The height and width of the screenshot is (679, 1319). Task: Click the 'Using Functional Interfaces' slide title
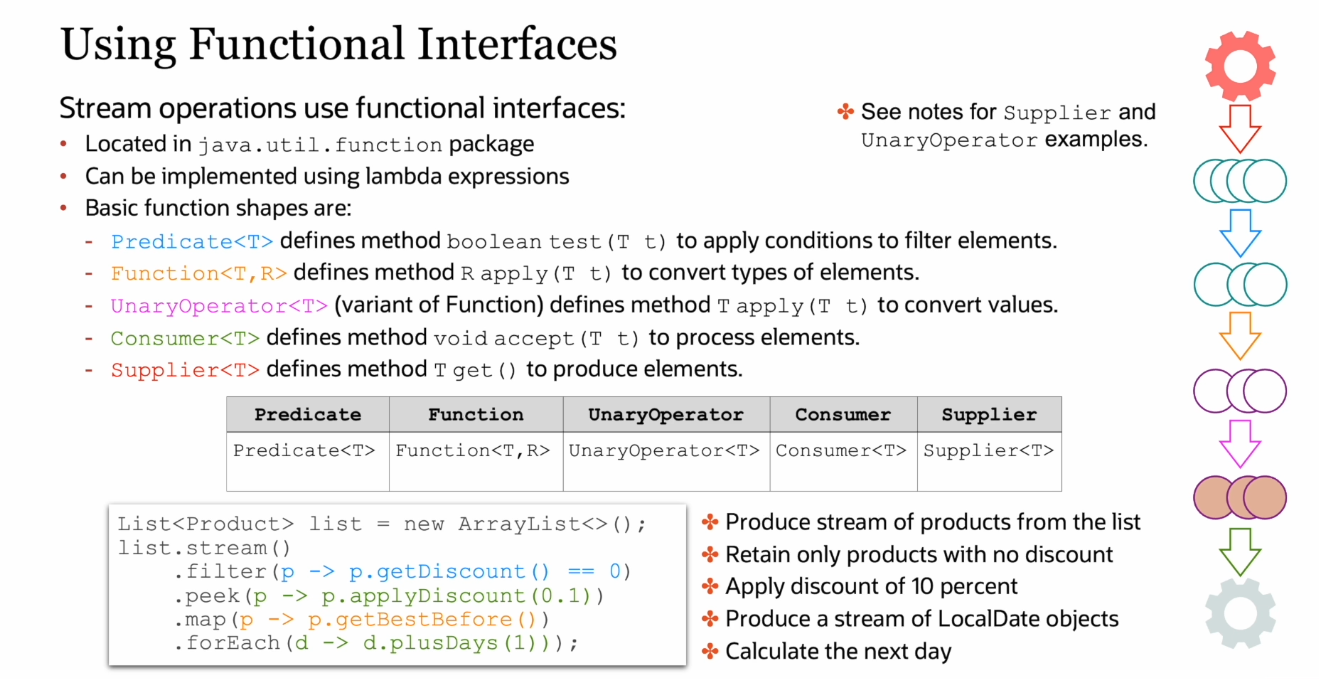point(339,45)
